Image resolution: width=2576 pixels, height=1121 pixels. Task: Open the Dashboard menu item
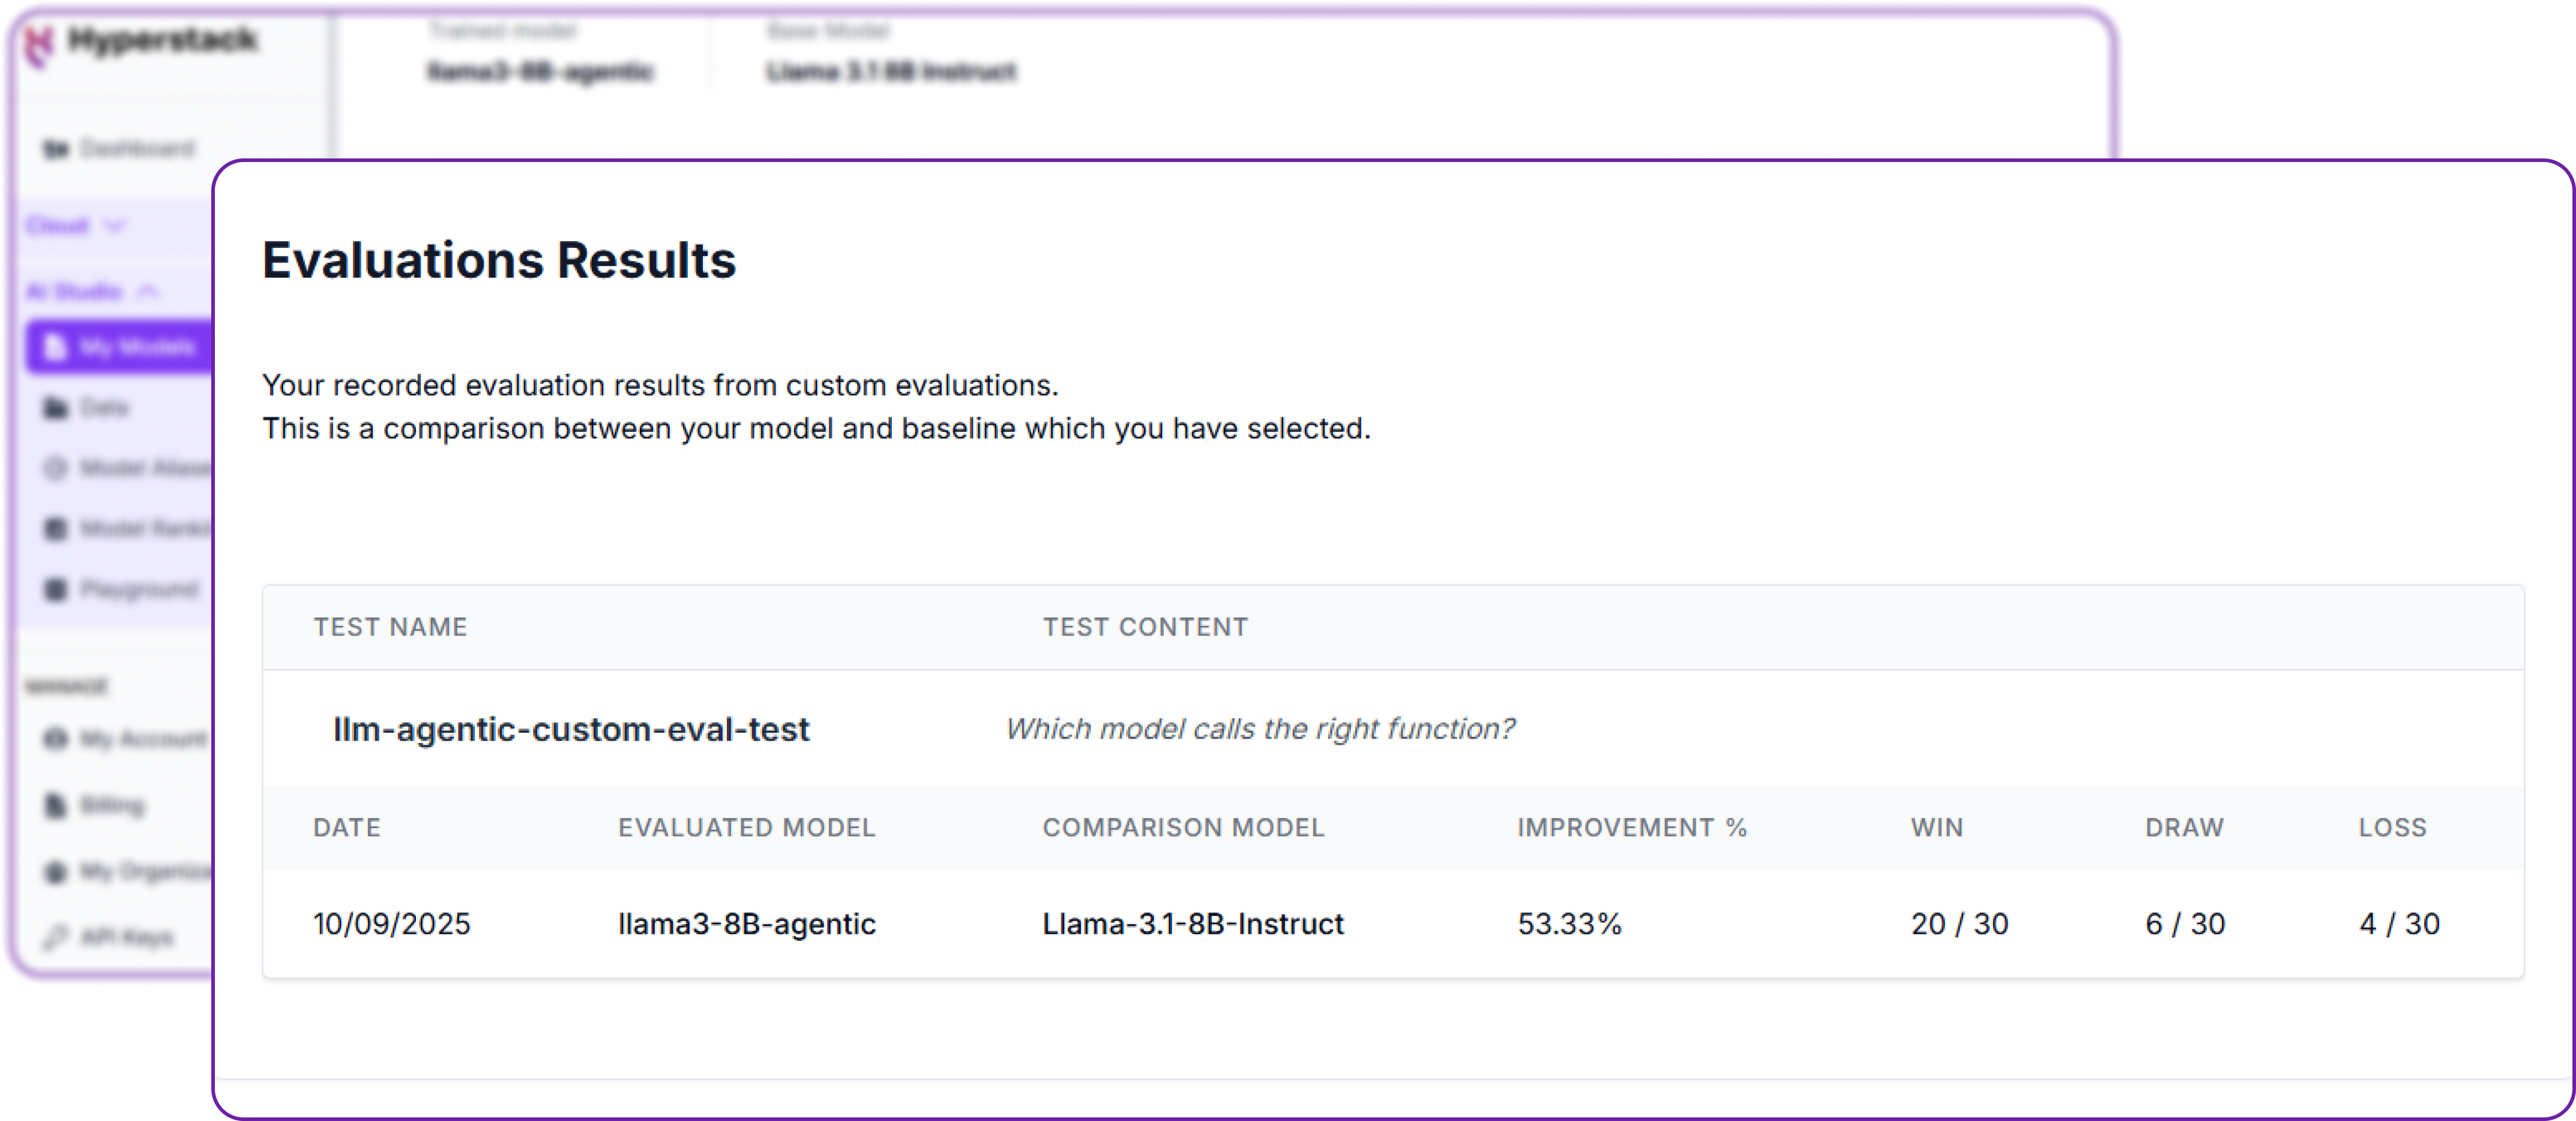pos(137,149)
